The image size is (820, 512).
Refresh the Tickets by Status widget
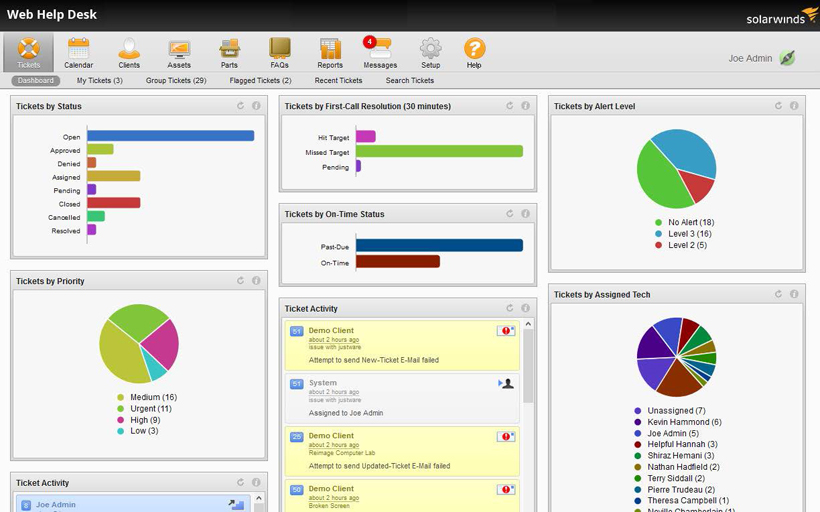coord(241,106)
